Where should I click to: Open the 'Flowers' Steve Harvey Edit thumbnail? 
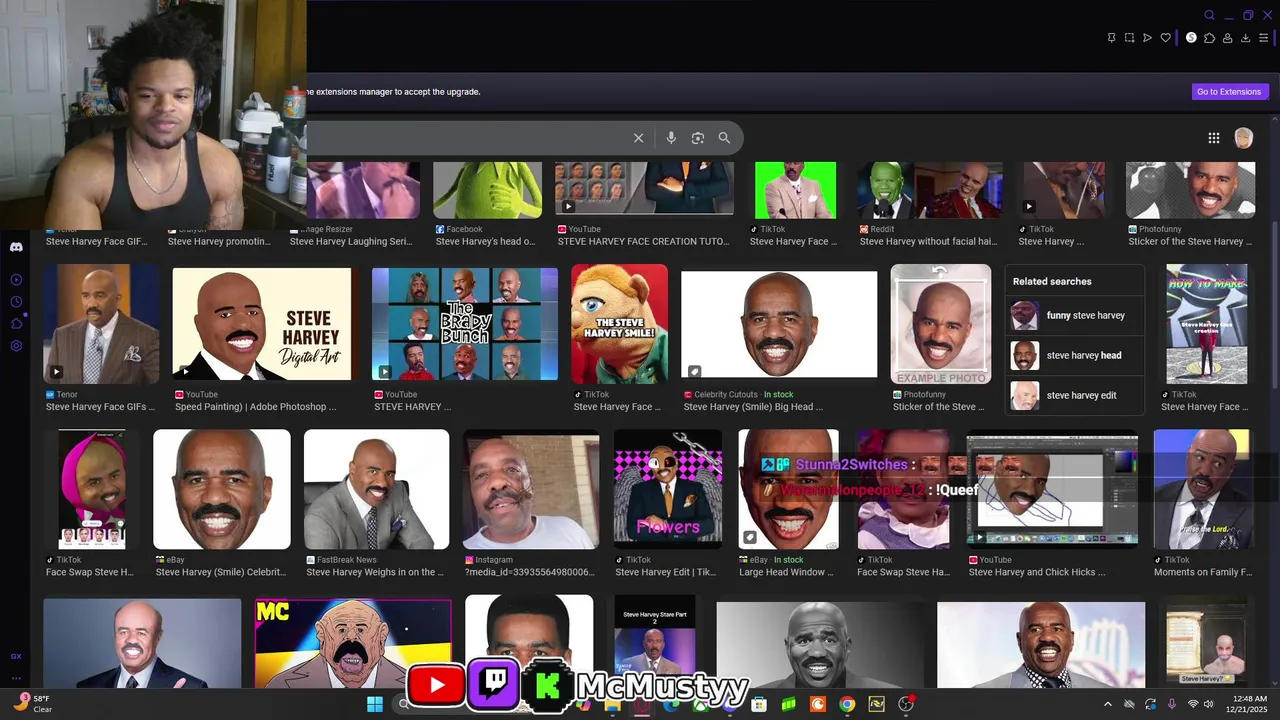[x=668, y=489]
